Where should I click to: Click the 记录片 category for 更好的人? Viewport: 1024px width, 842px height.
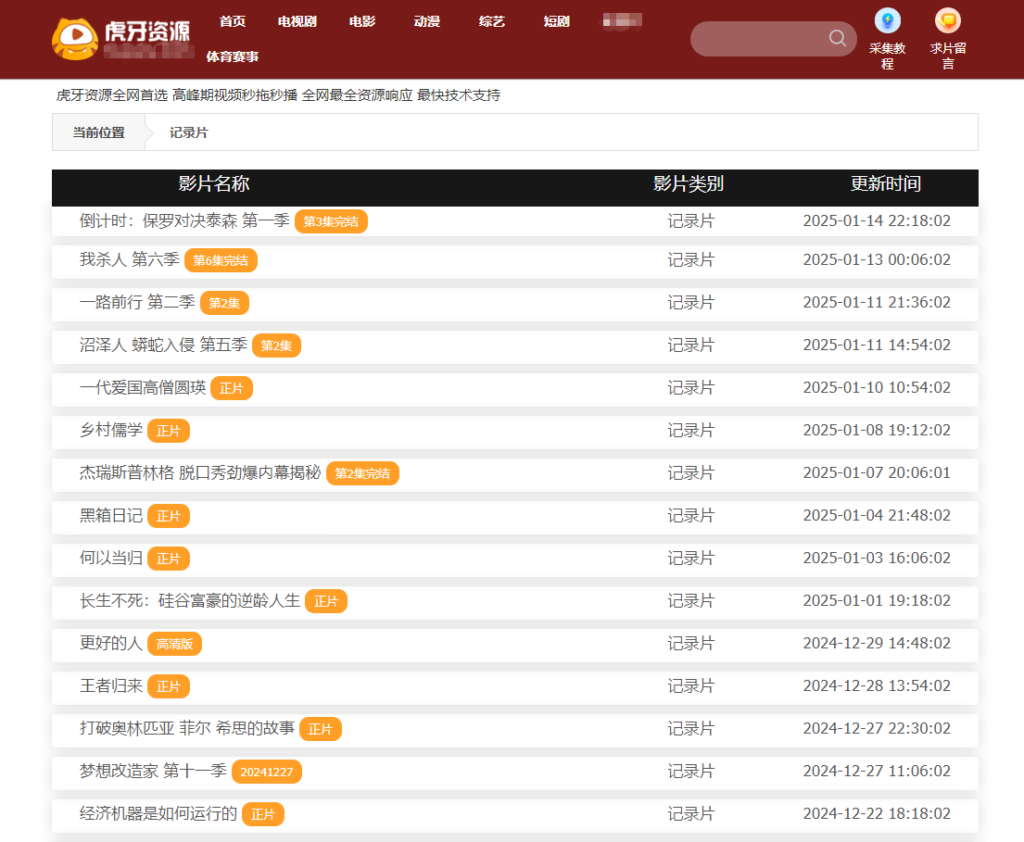tap(691, 643)
